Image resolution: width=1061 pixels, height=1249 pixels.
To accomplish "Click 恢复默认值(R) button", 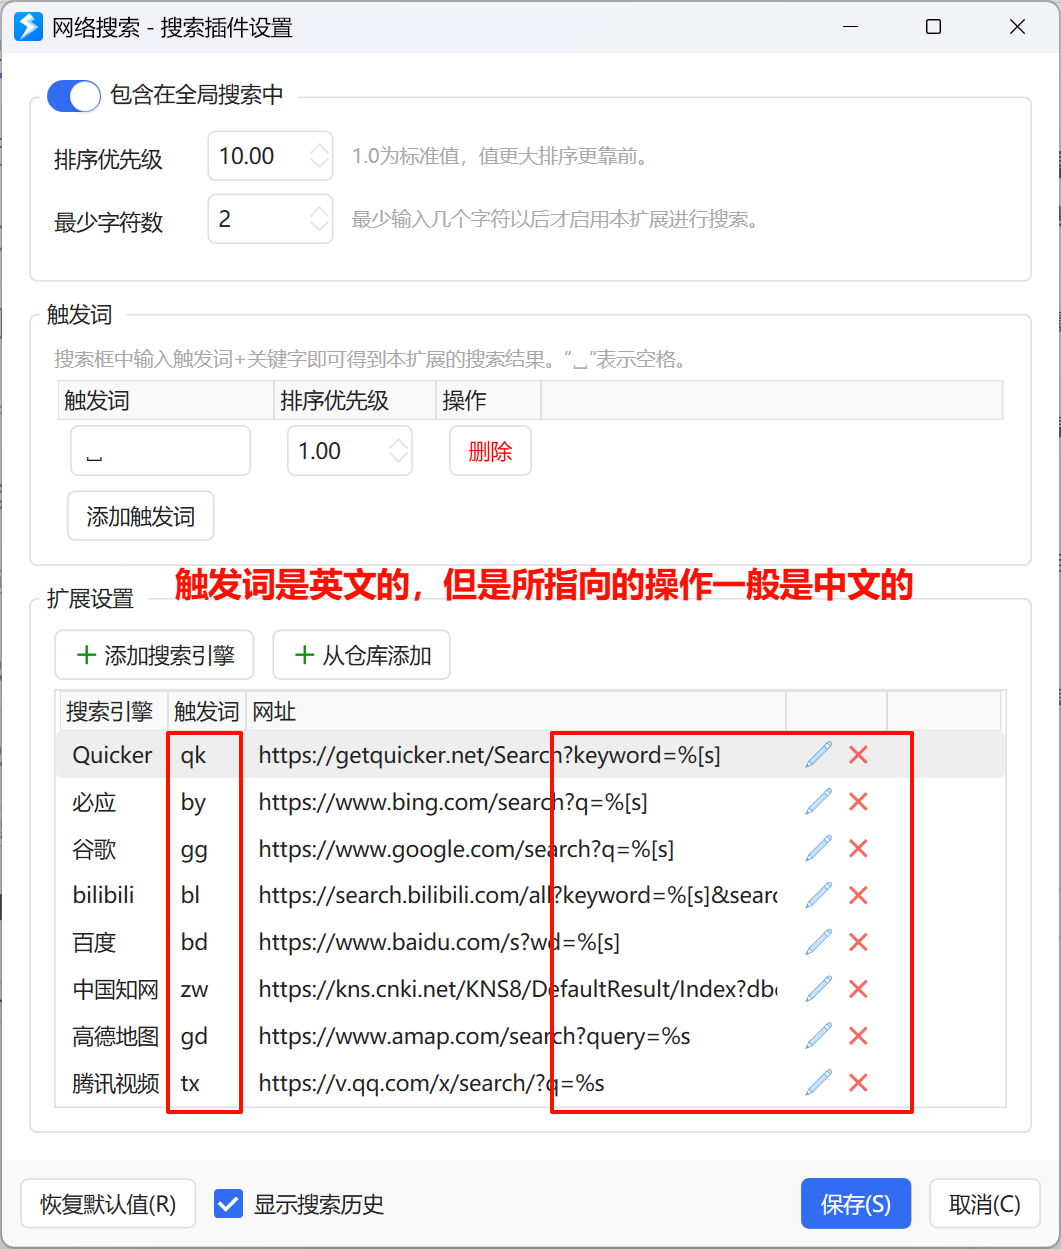I will click(108, 1204).
